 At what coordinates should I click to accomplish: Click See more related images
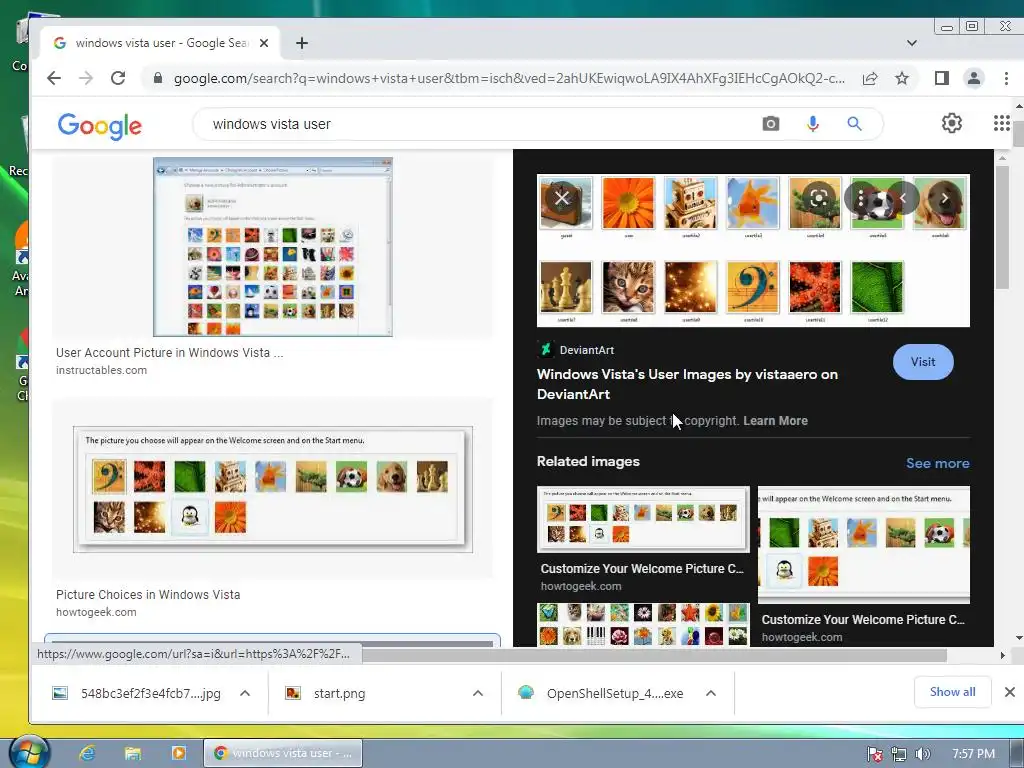(x=937, y=463)
